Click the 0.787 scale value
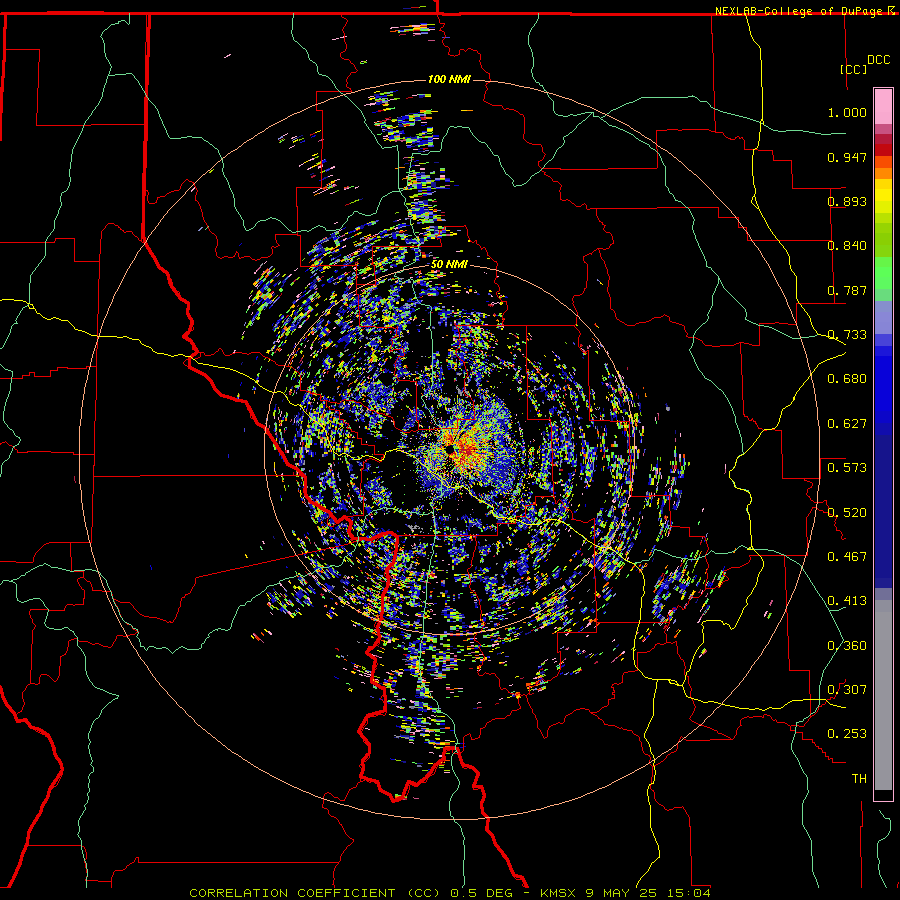The height and width of the screenshot is (900, 900). pyautogui.click(x=847, y=290)
